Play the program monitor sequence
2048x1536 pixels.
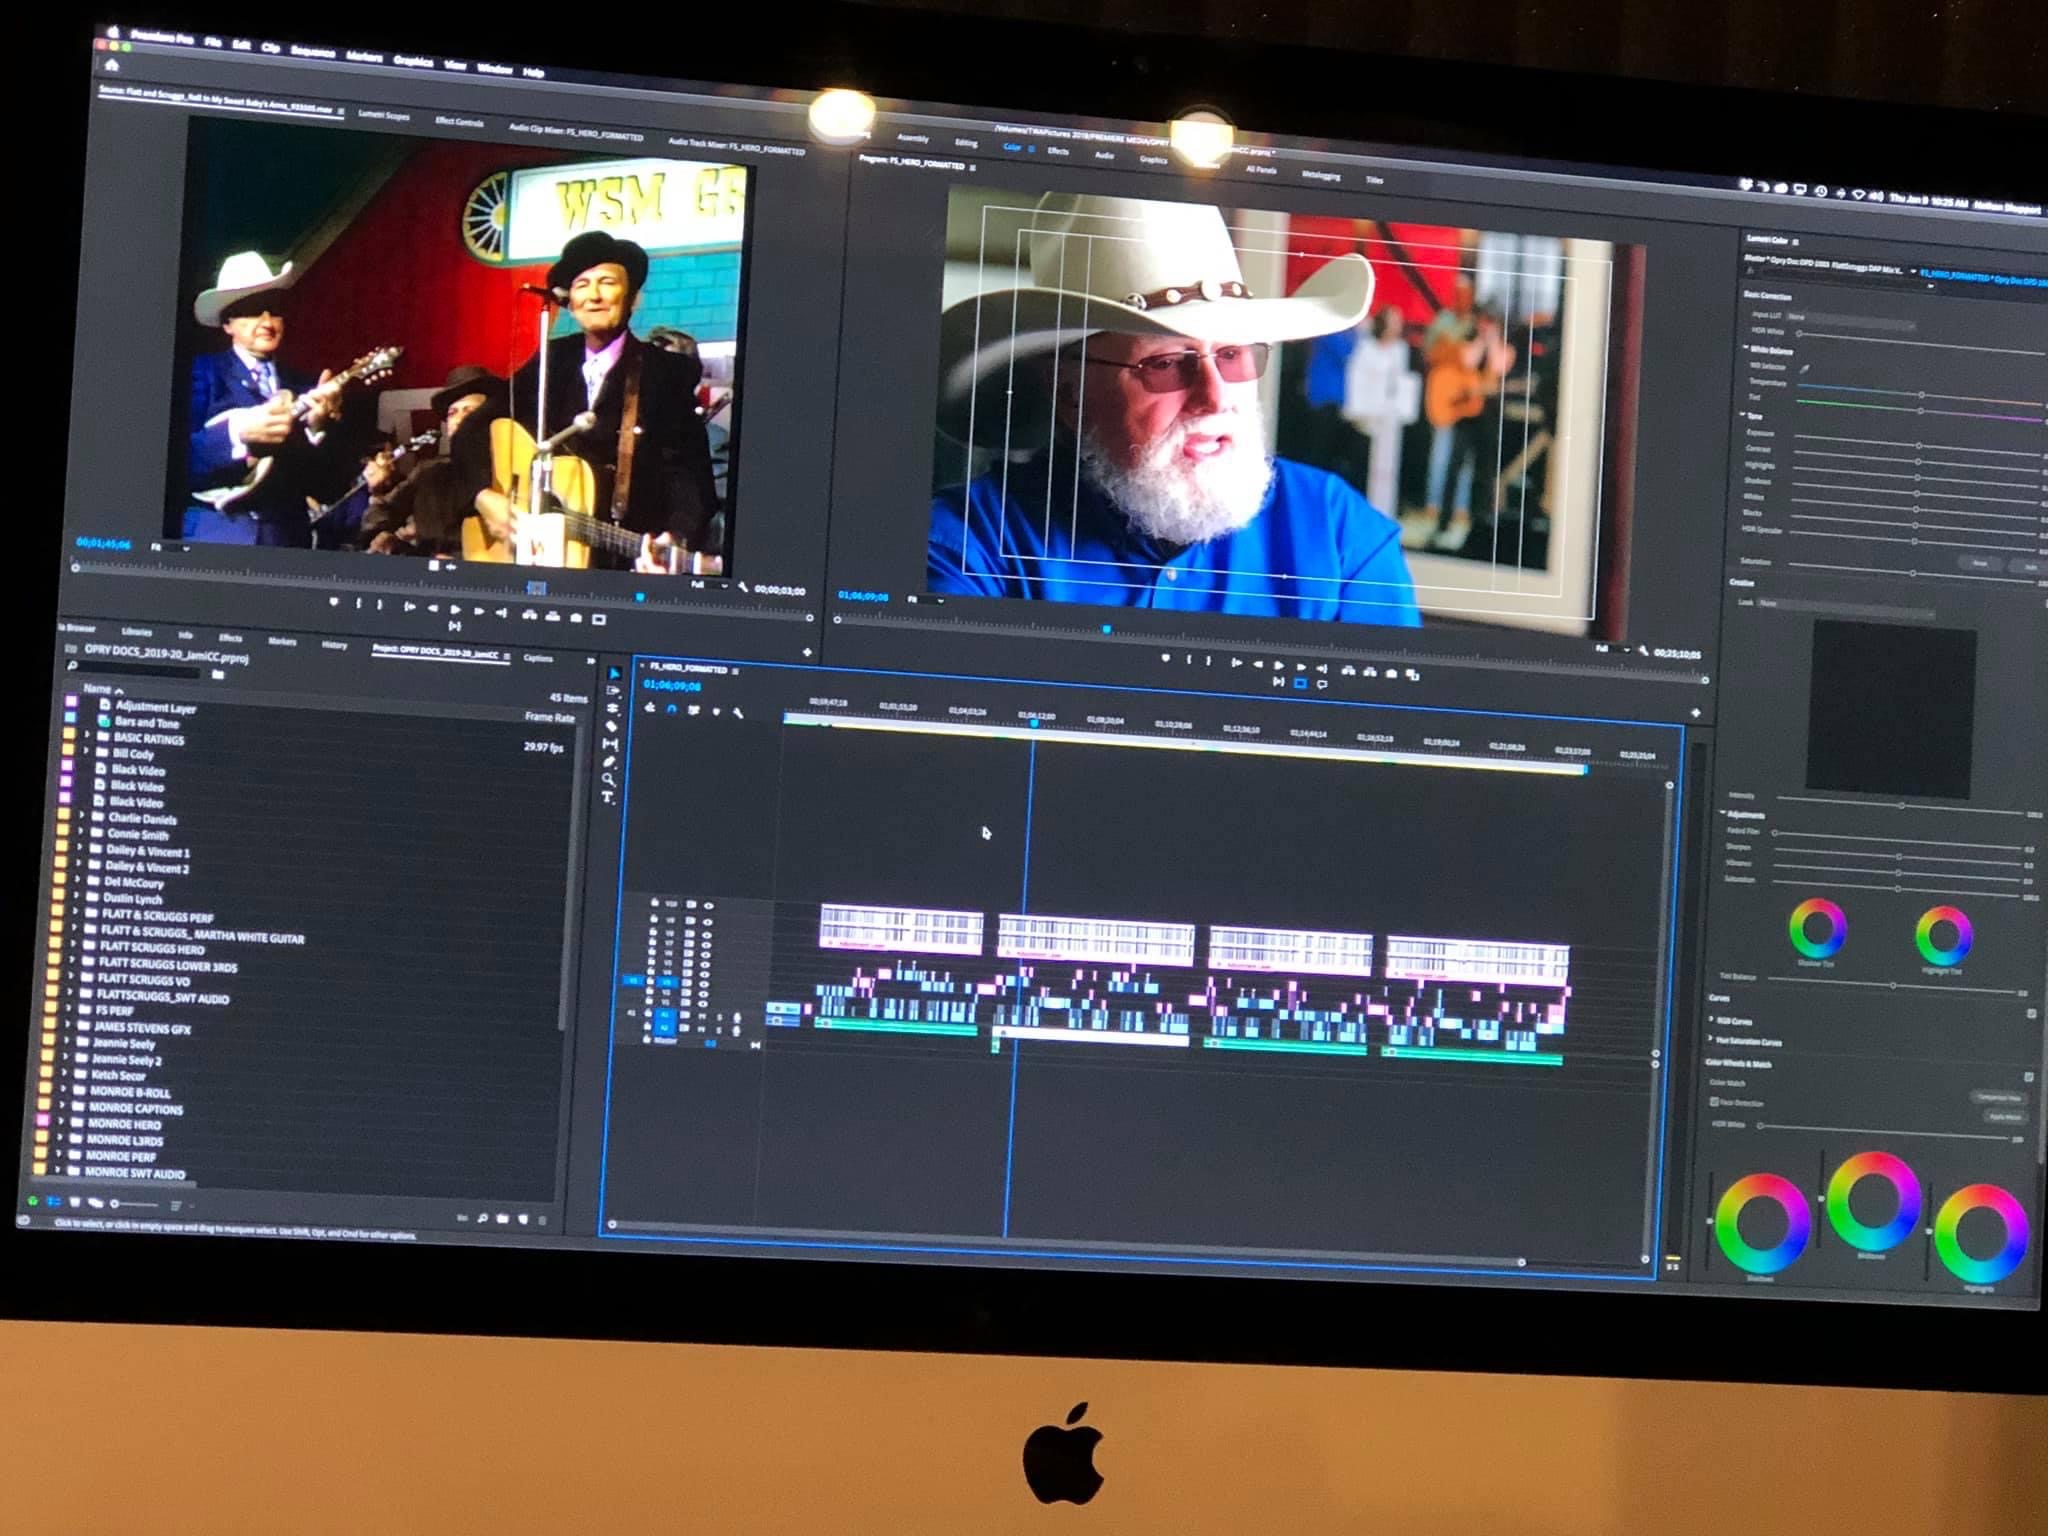(x=1279, y=665)
